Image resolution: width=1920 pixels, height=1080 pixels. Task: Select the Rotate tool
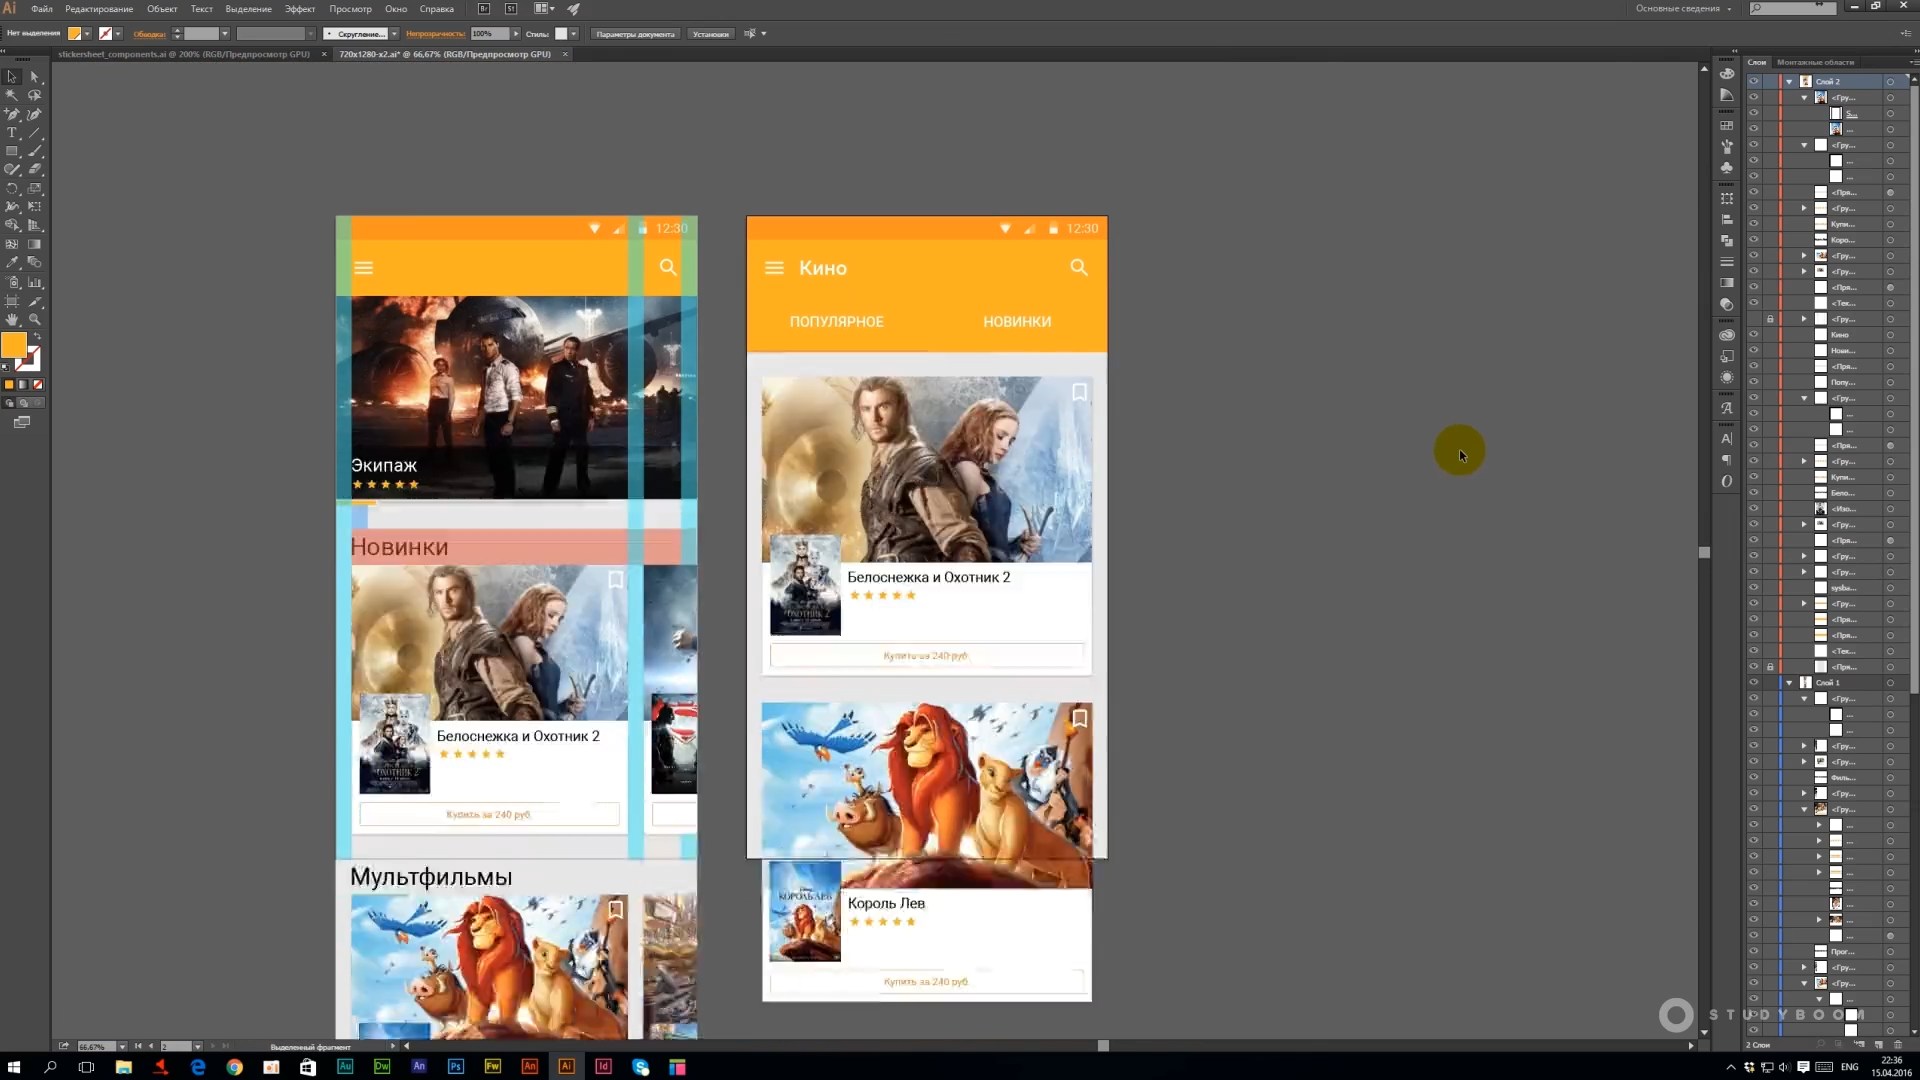pyautogui.click(x=12, y=188)
